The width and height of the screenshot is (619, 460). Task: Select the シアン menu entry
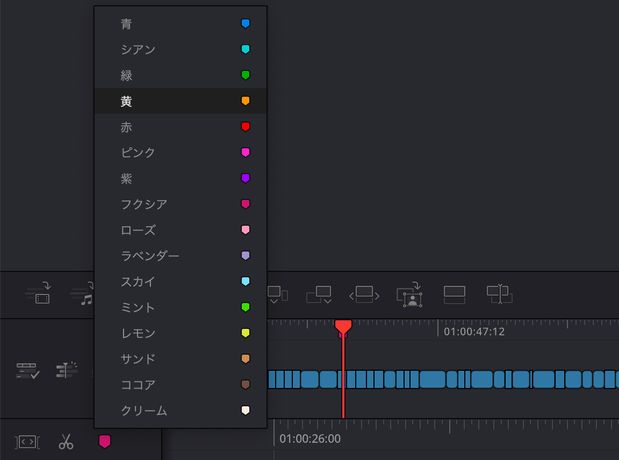180,49
